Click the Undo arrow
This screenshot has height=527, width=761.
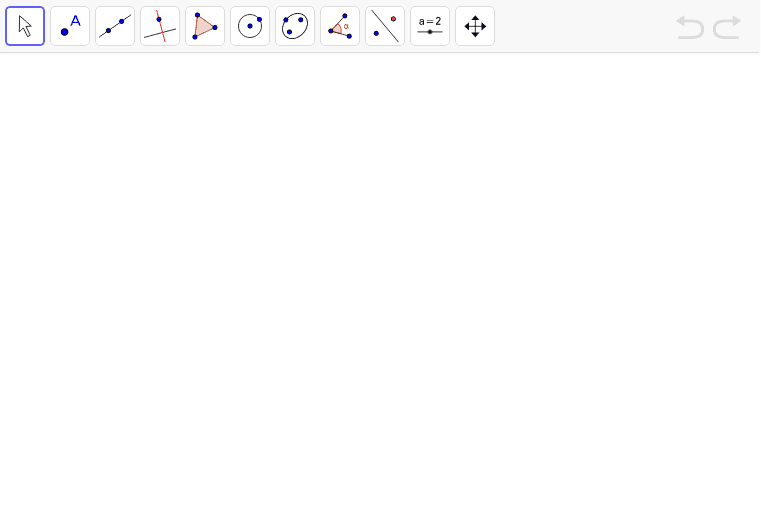pyautogui.click(x=690, y=27)
